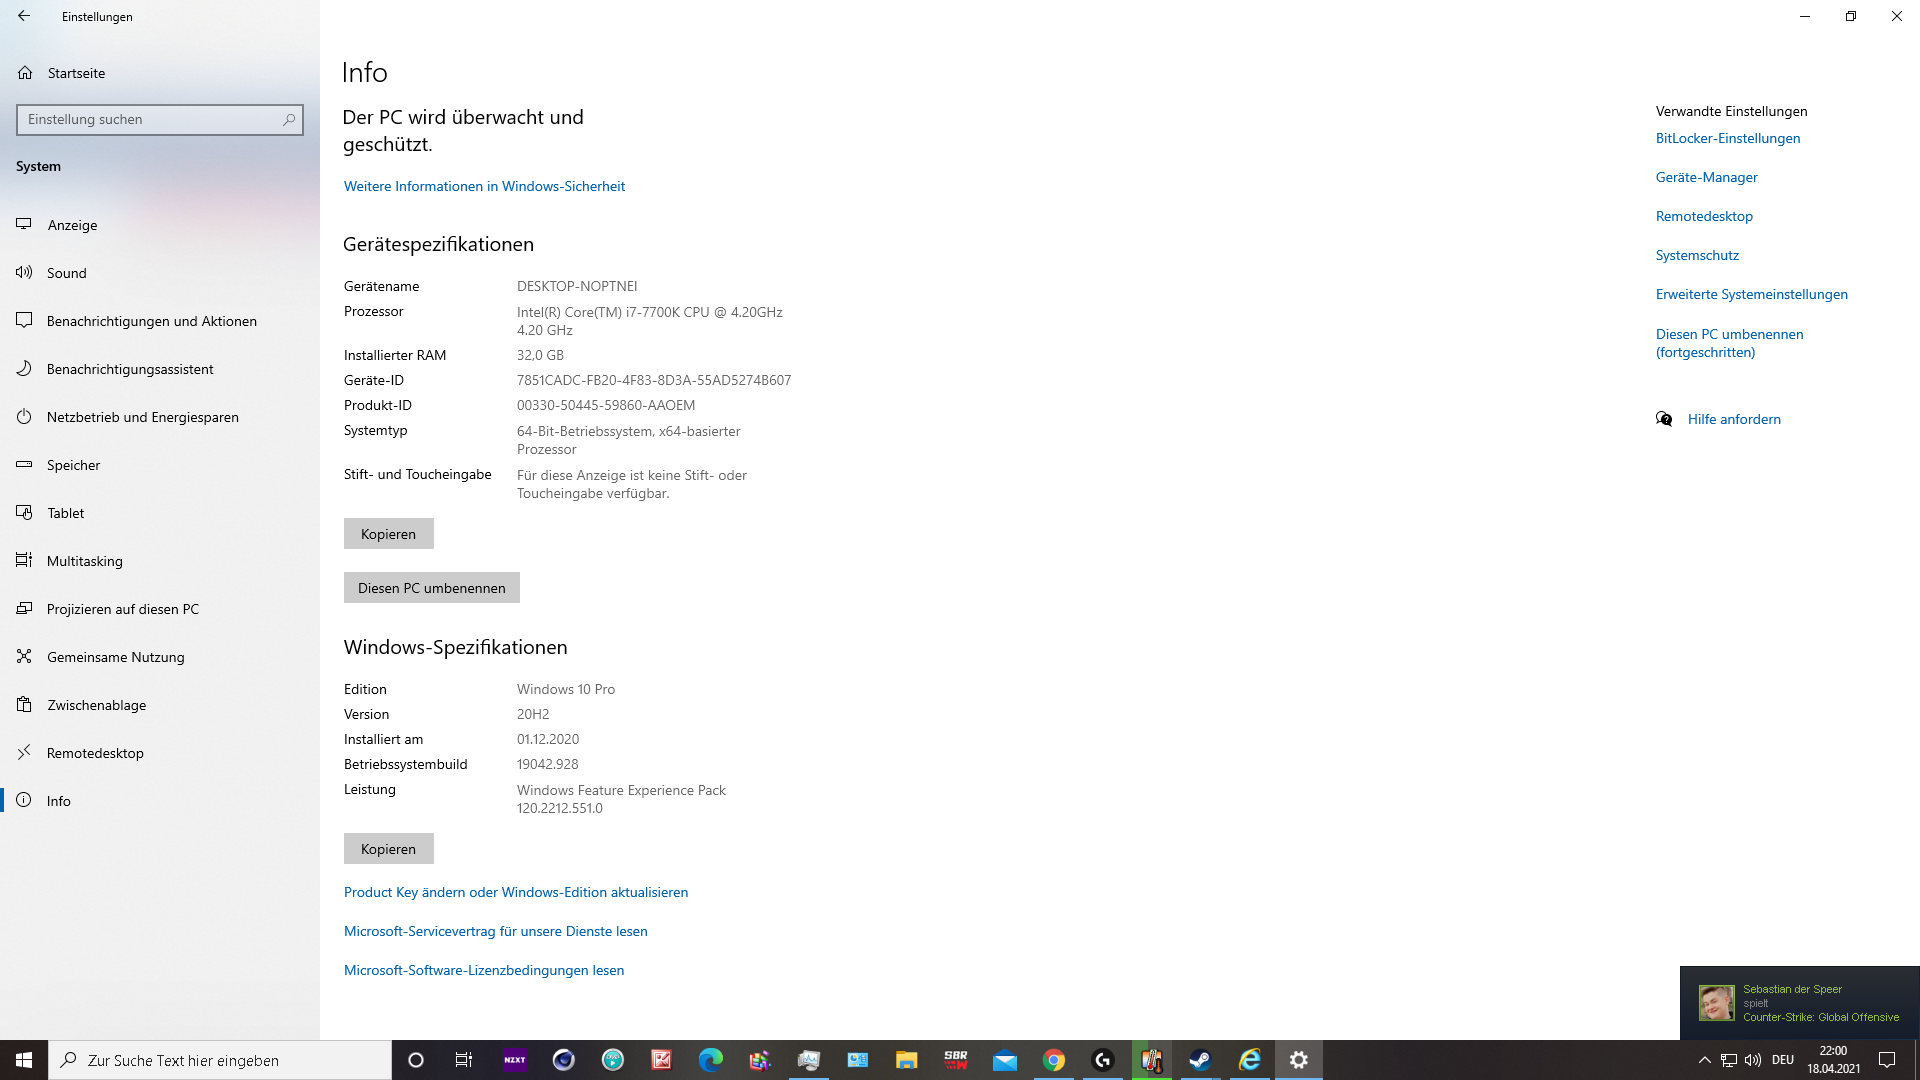The height and width of the screenshot is (1080, 1920).
Task: Show hidden system tray icons
Action: click(x=1704, y=1060)
